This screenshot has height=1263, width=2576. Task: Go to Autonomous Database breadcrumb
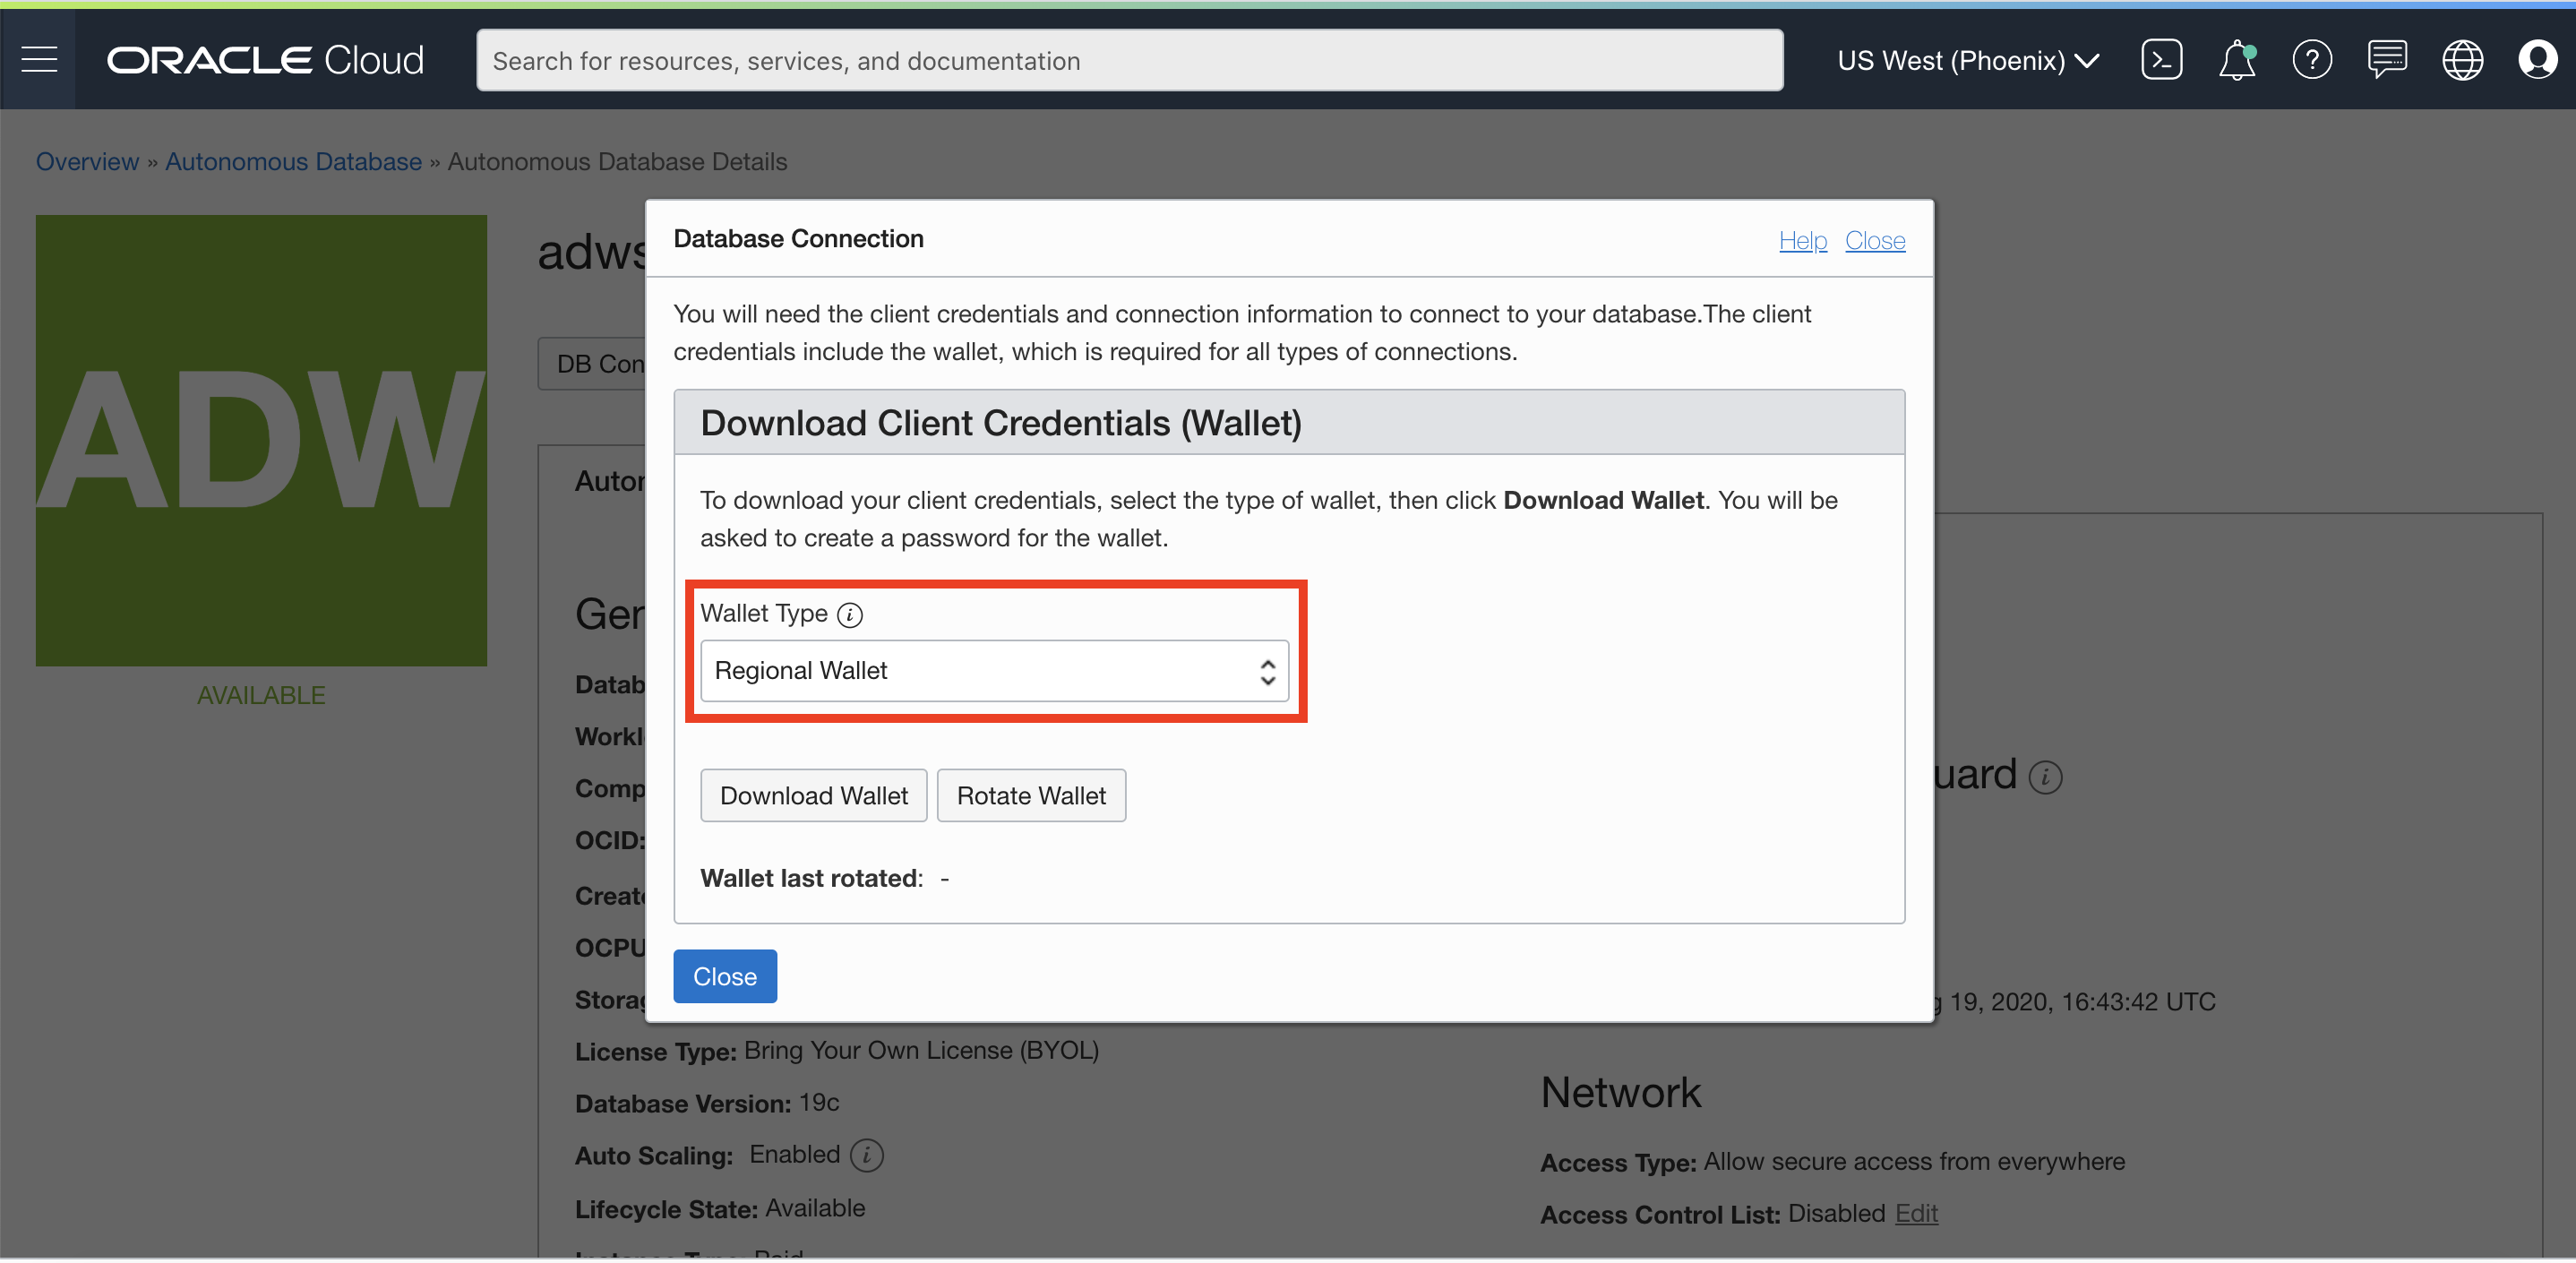[293, 161]
